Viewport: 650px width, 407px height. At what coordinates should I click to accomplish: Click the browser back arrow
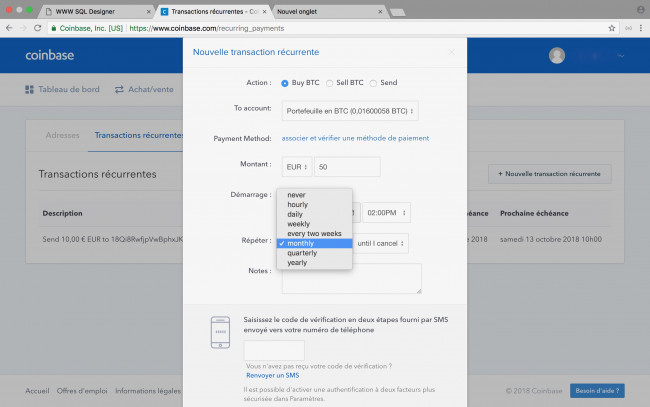9,28
